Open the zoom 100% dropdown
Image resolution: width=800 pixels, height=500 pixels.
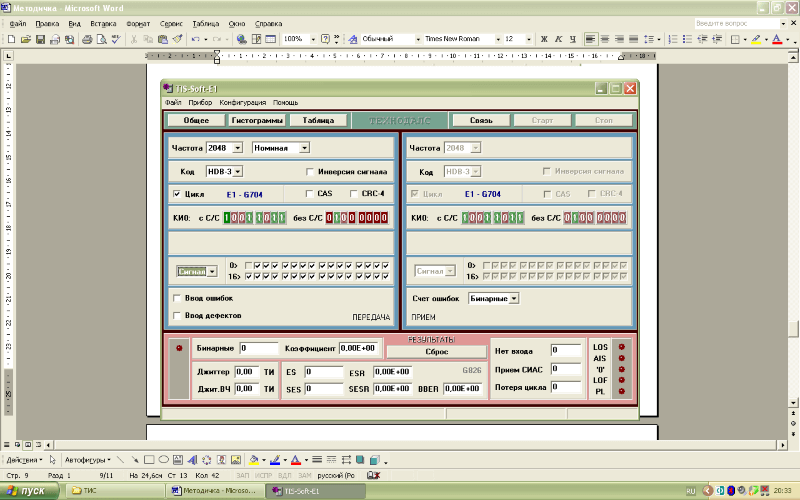pos(313,39)
